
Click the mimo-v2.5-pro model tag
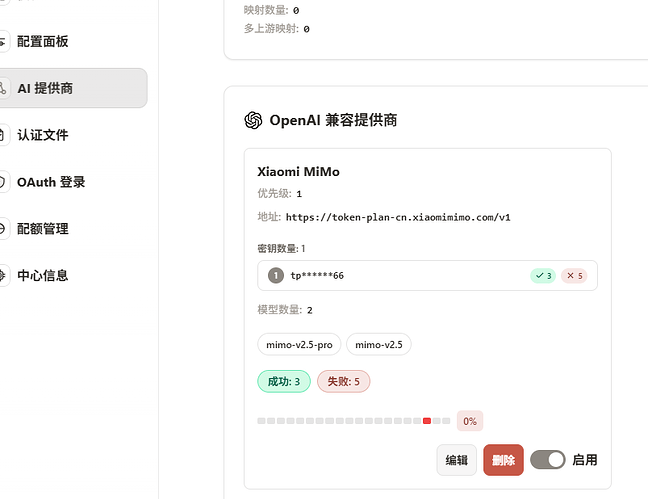[x=299, y=344]
